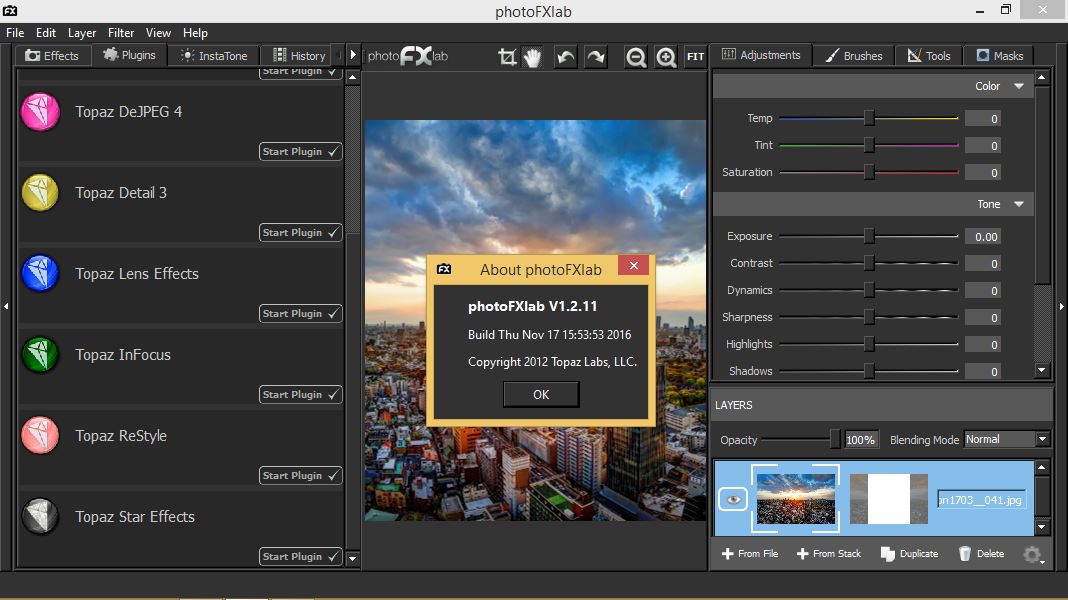This screenshot has height=600, width=1068.
Task: Switch to the InstaTone tab
Action: point(214,56)
